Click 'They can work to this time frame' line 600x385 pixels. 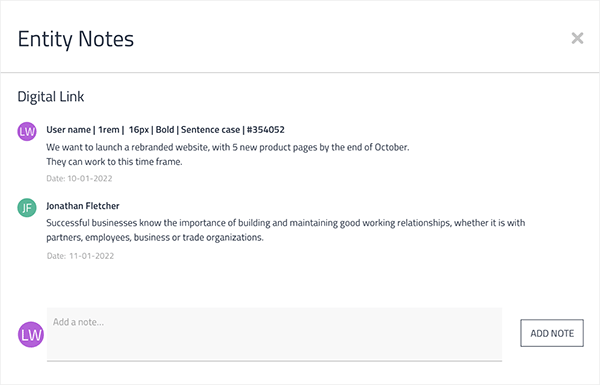(114, 162)
